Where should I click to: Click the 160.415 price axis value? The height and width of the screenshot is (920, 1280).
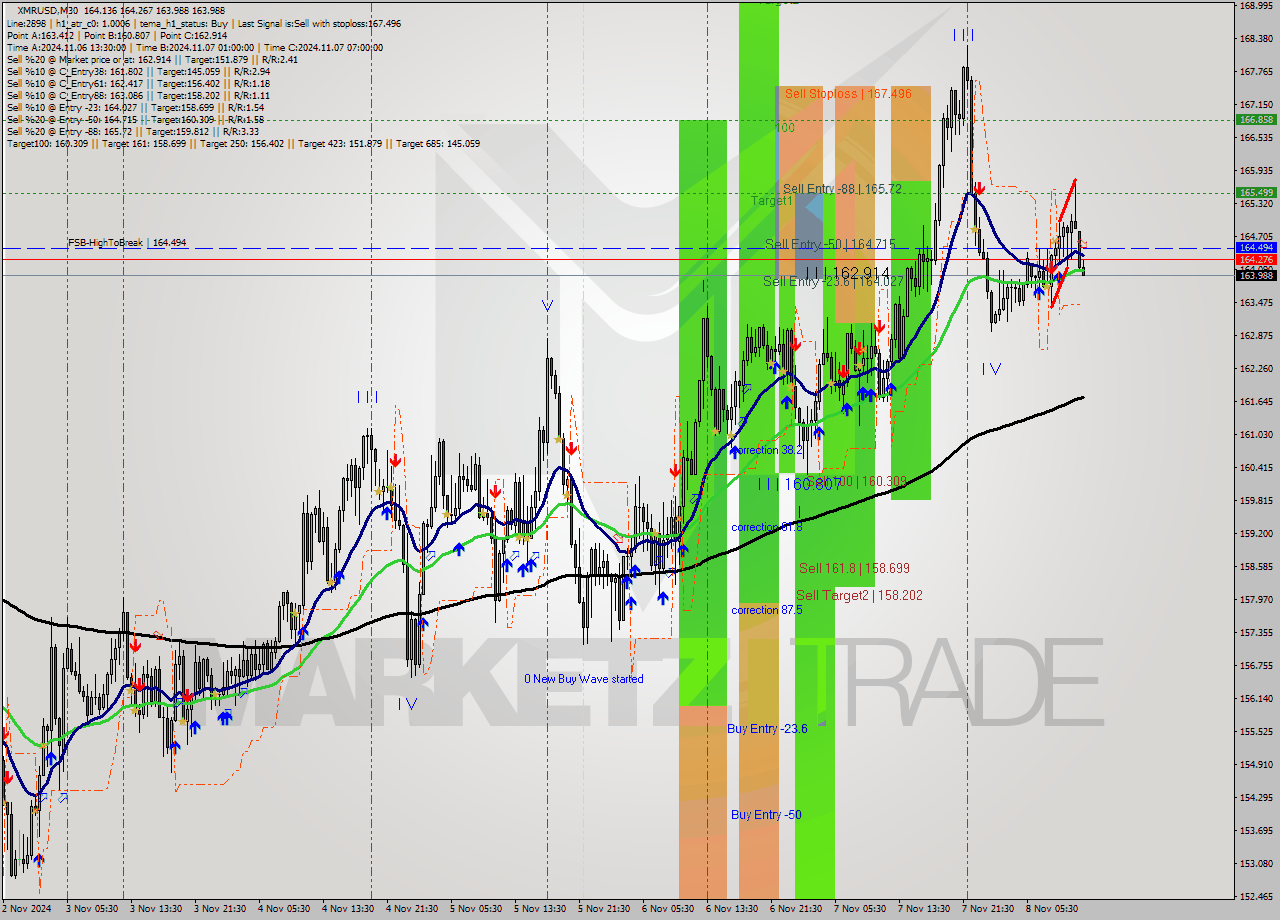(x=1257, y=467)
